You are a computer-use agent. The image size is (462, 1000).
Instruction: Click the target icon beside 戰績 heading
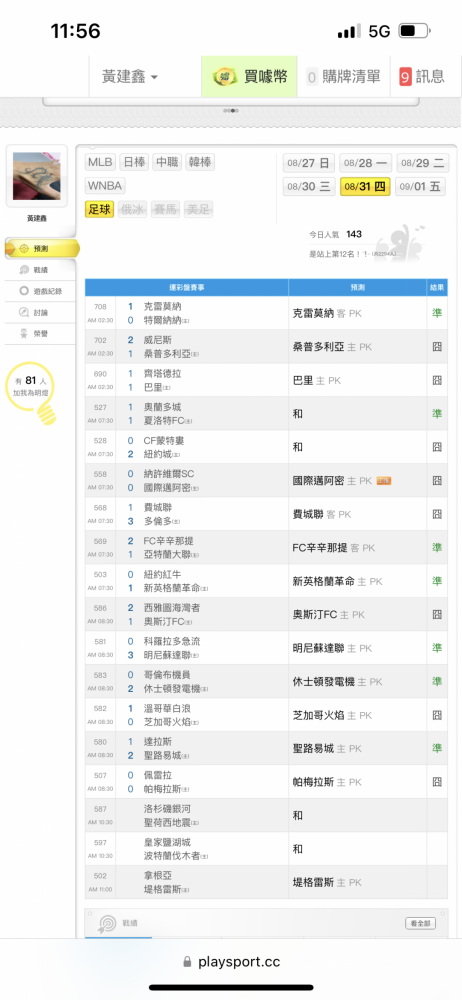pyautogui.click(x=107, y=923)
